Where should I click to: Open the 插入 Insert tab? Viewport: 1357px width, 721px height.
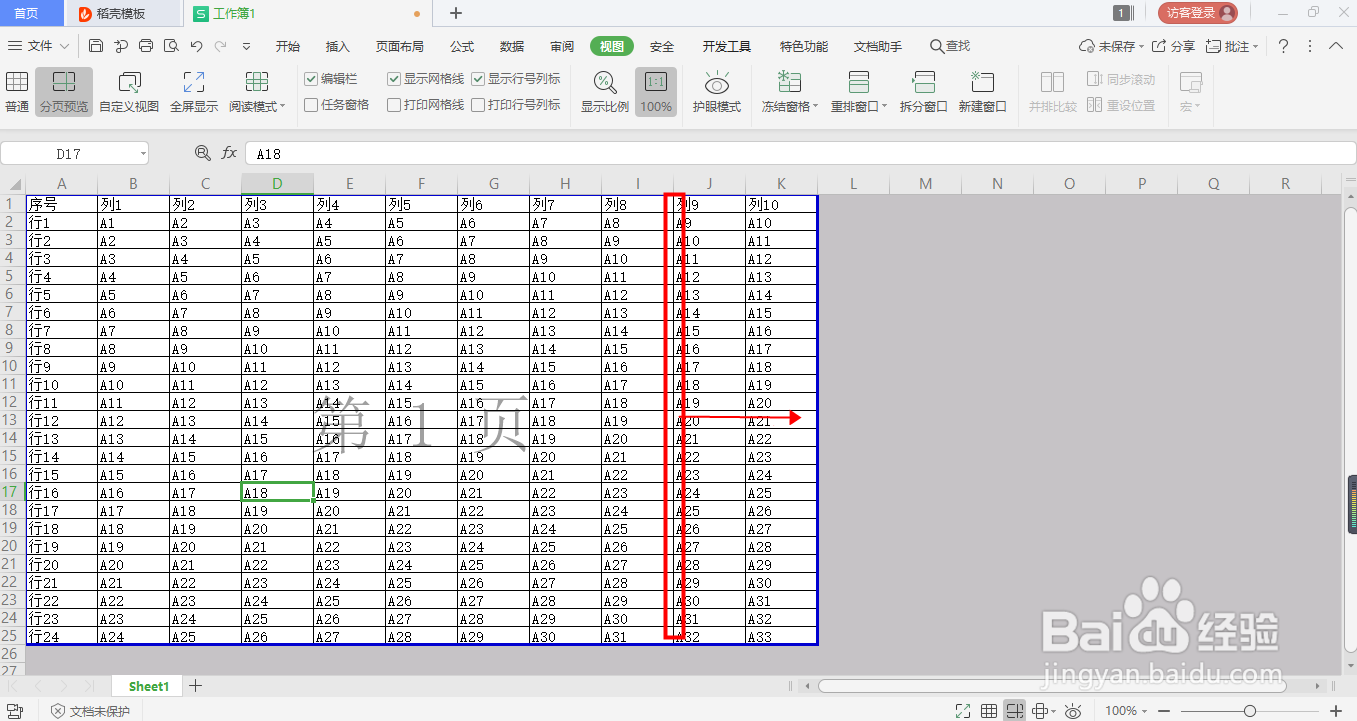point(338,47)
